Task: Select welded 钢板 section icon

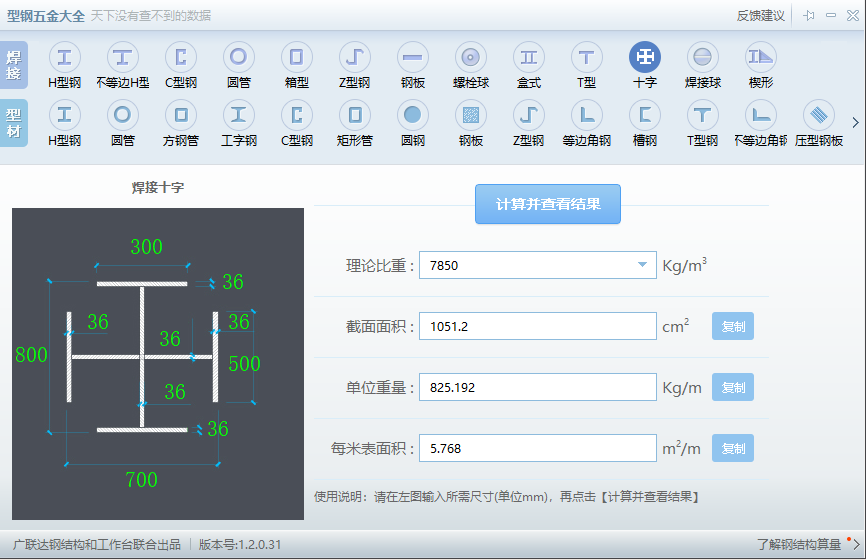Action: [413, 57]
